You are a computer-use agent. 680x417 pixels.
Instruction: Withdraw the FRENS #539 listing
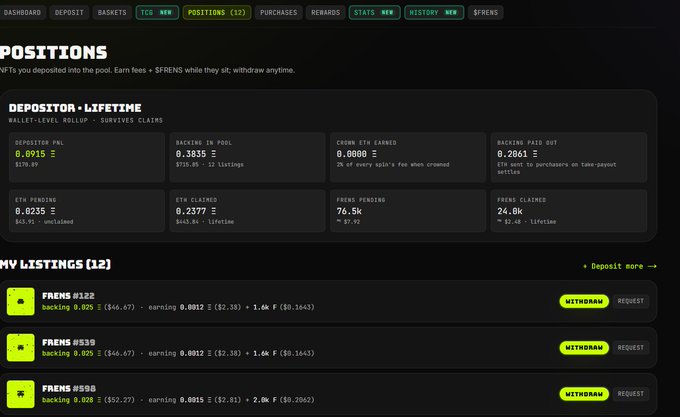pyautogui.click(x=584, y=348)
